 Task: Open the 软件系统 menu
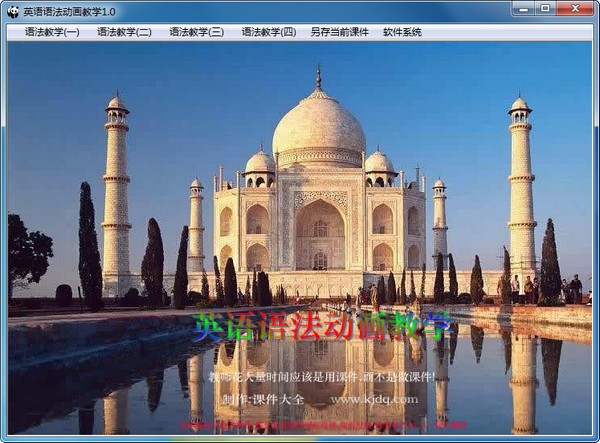[x=402, y=32]
